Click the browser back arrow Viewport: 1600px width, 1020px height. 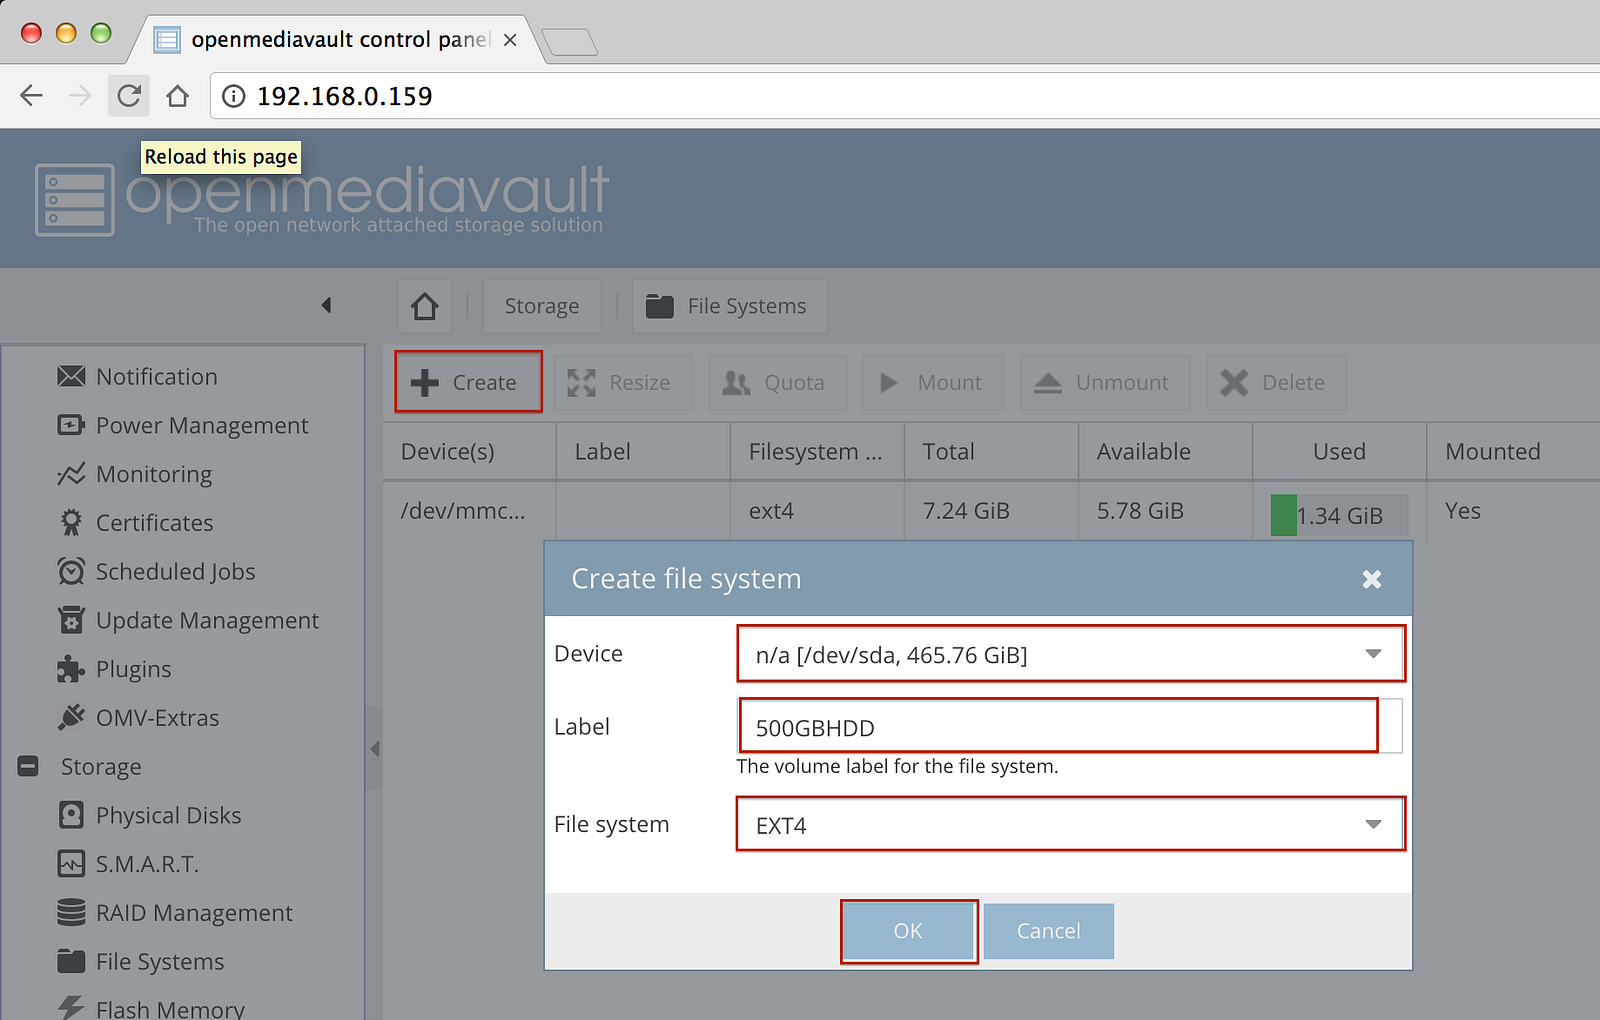[32, 96]
